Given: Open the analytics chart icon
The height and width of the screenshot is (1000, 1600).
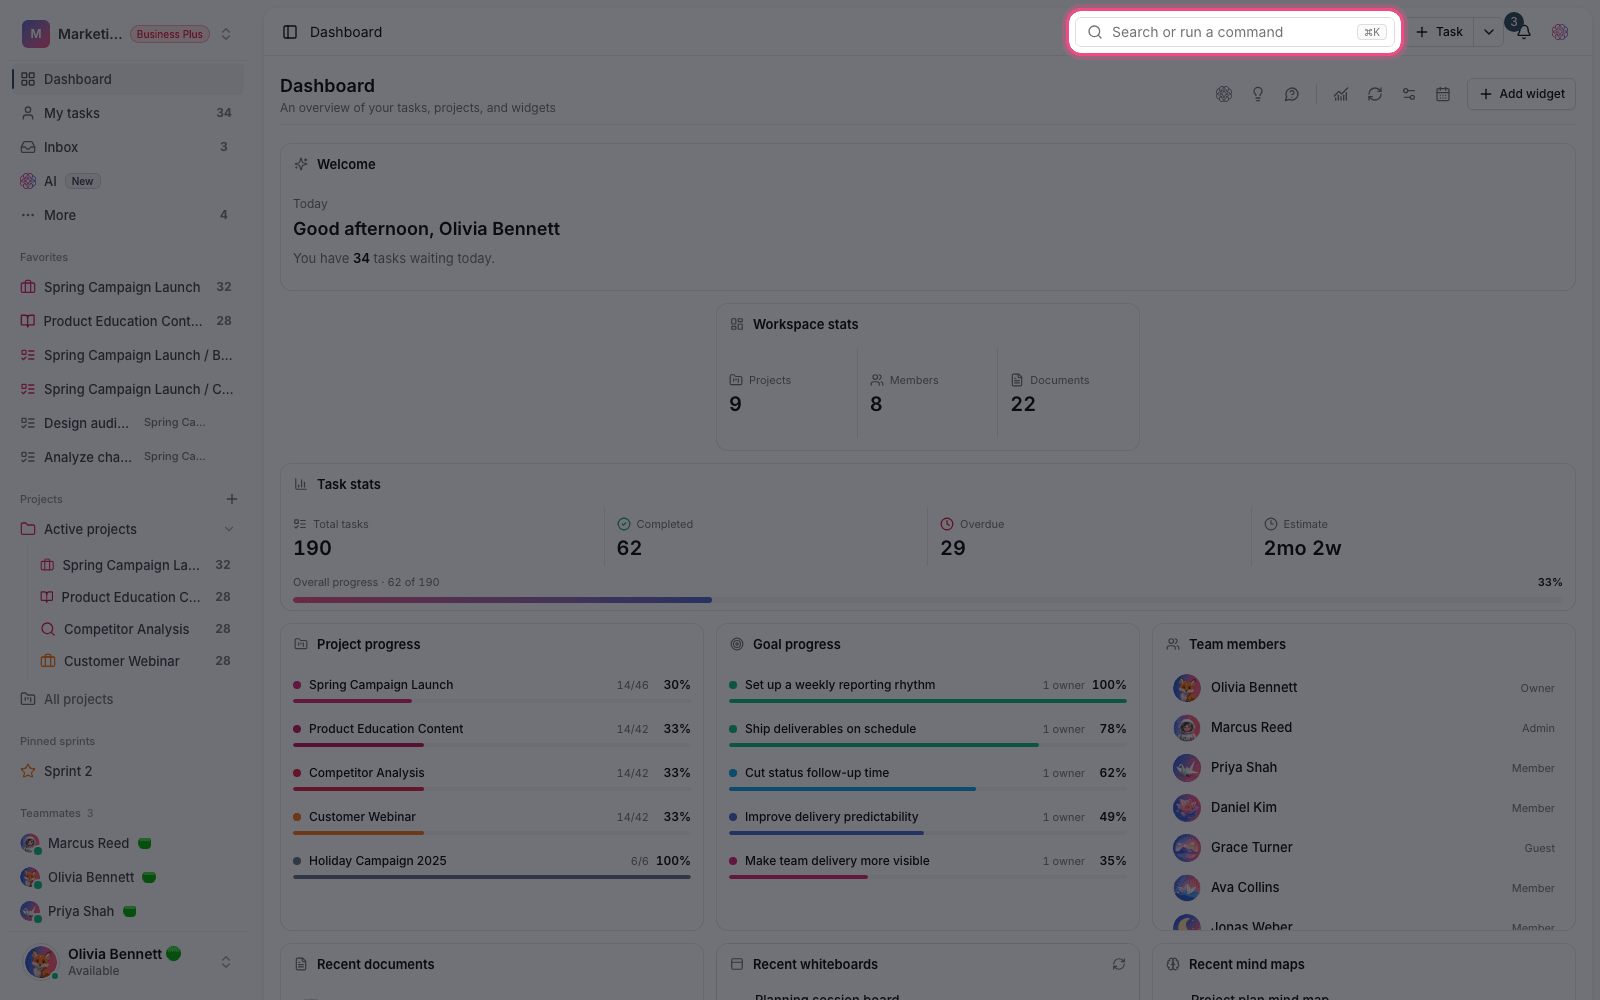Looking at the screenshot, I should pyautogui.click(x=1341, y=94).
